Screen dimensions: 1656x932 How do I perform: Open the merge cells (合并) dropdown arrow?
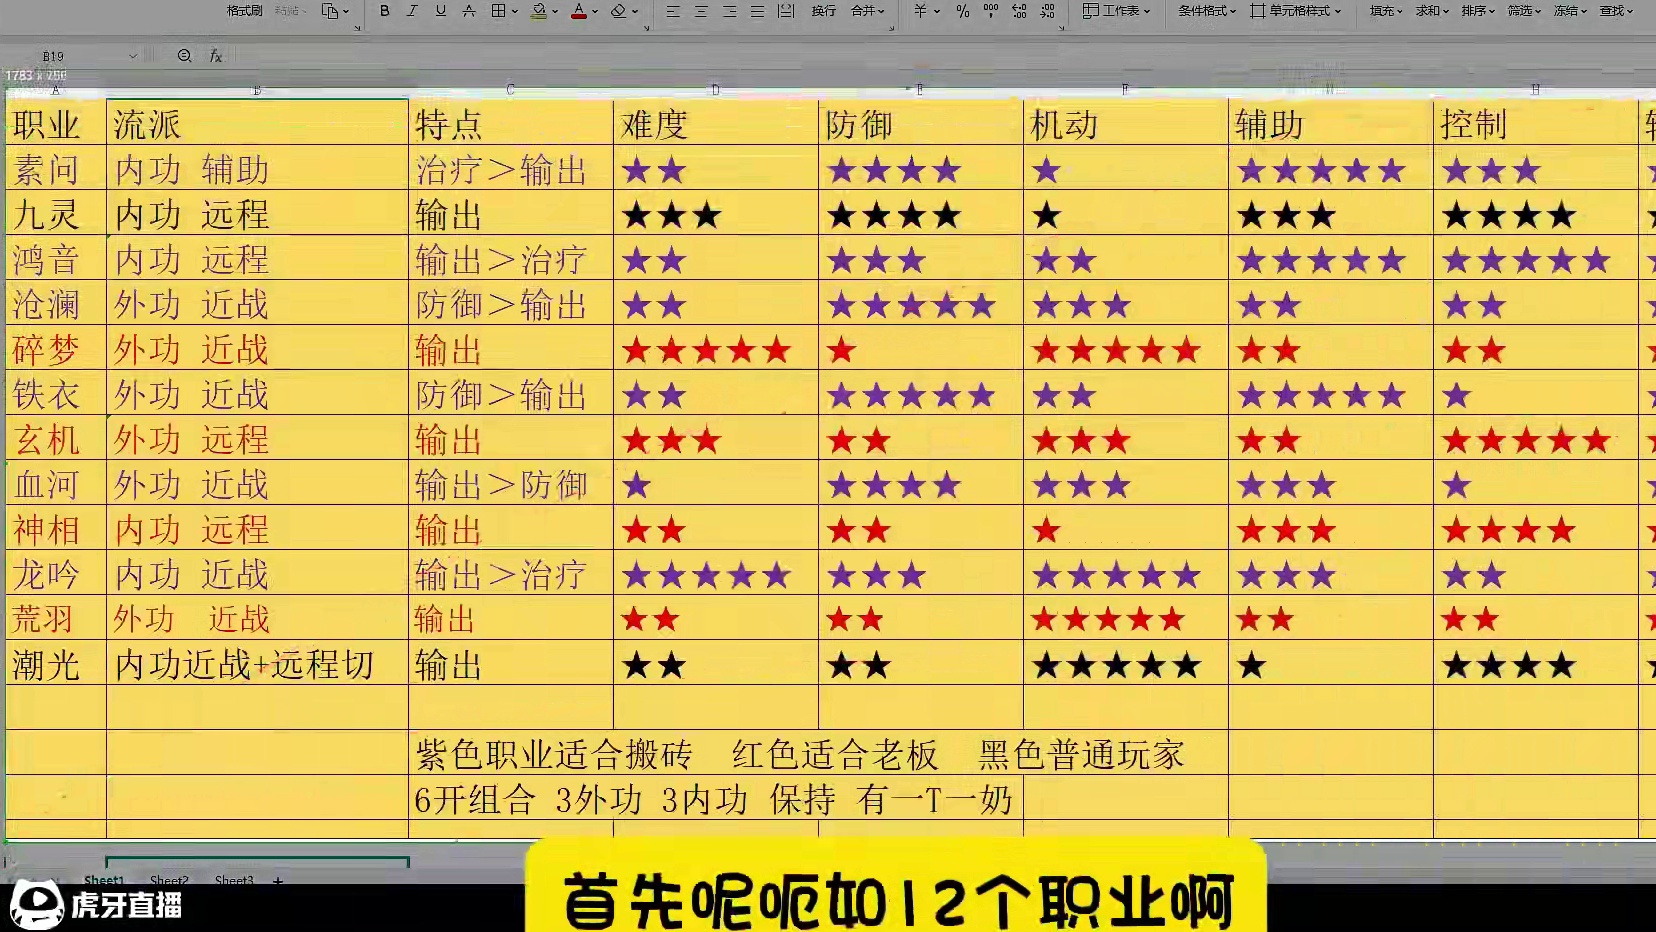coord(880,11)
